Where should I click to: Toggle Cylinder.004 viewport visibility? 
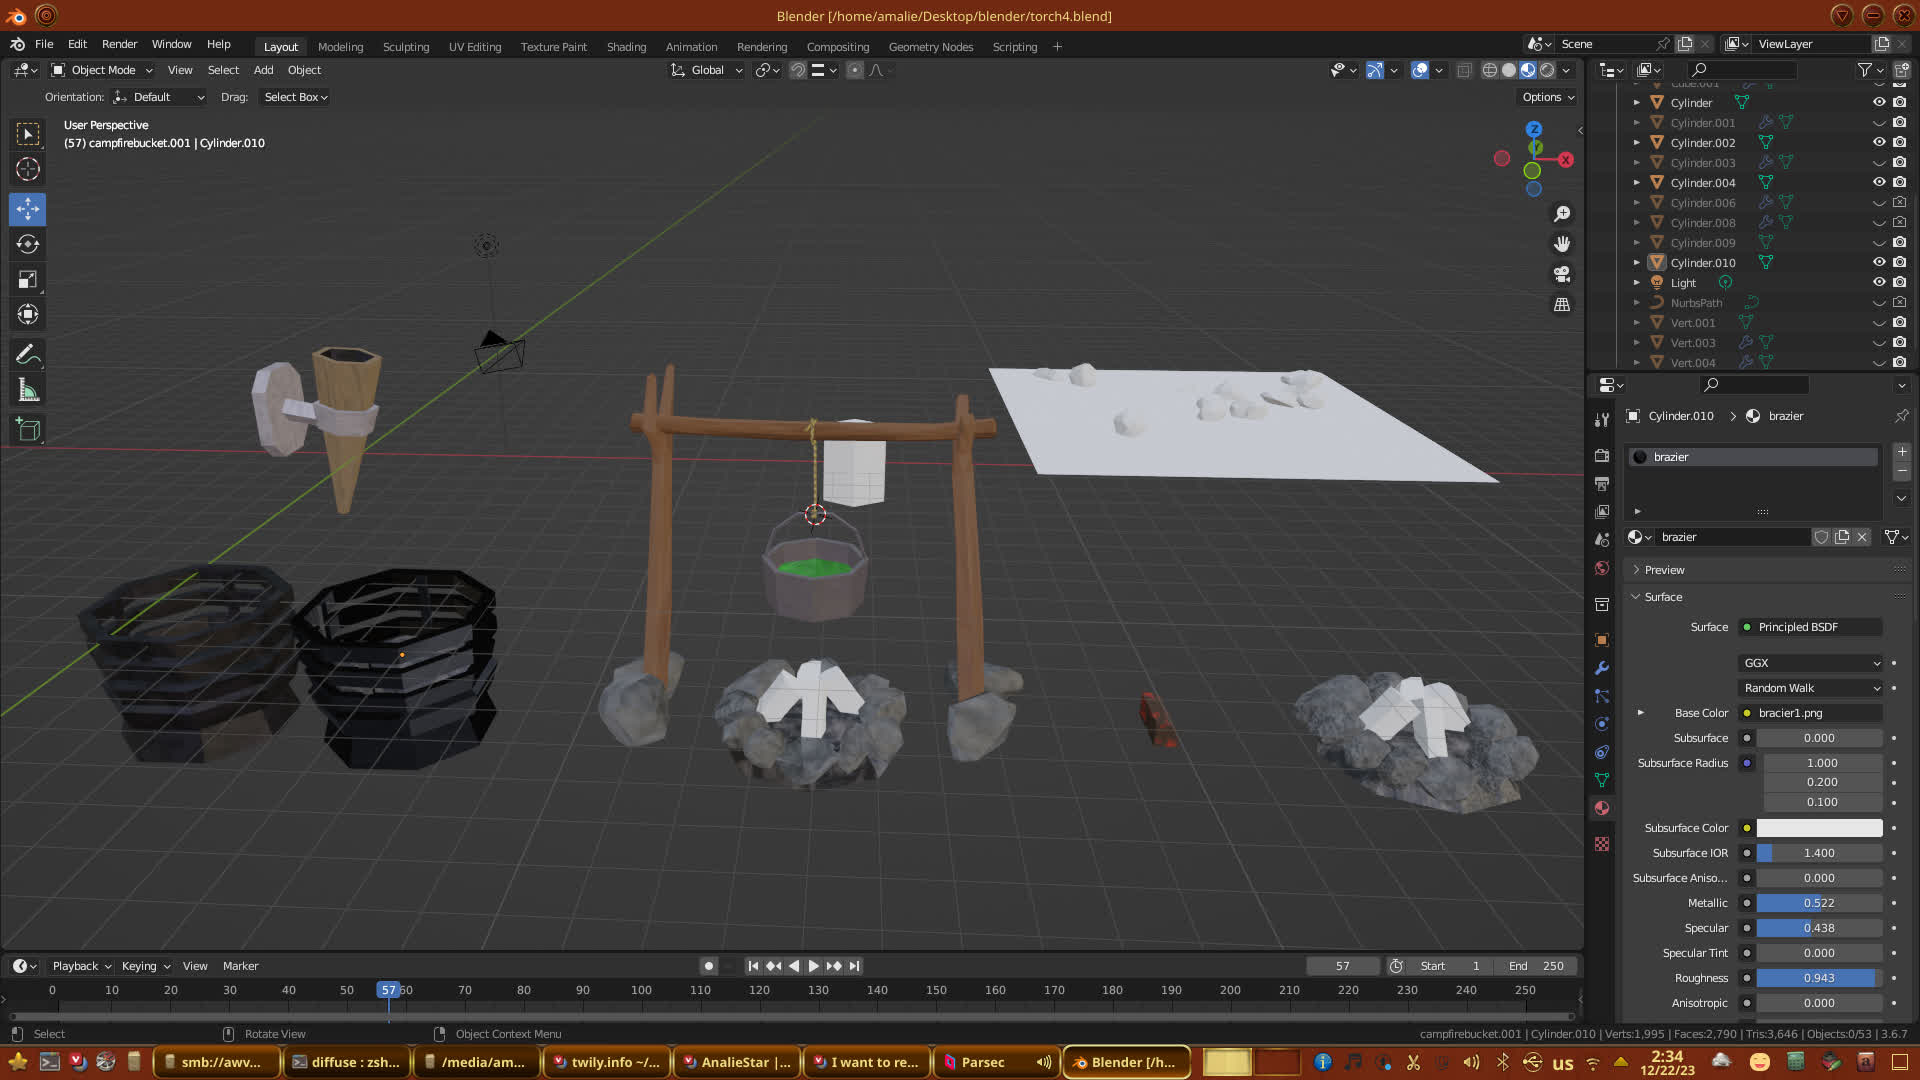(1879, 182)
